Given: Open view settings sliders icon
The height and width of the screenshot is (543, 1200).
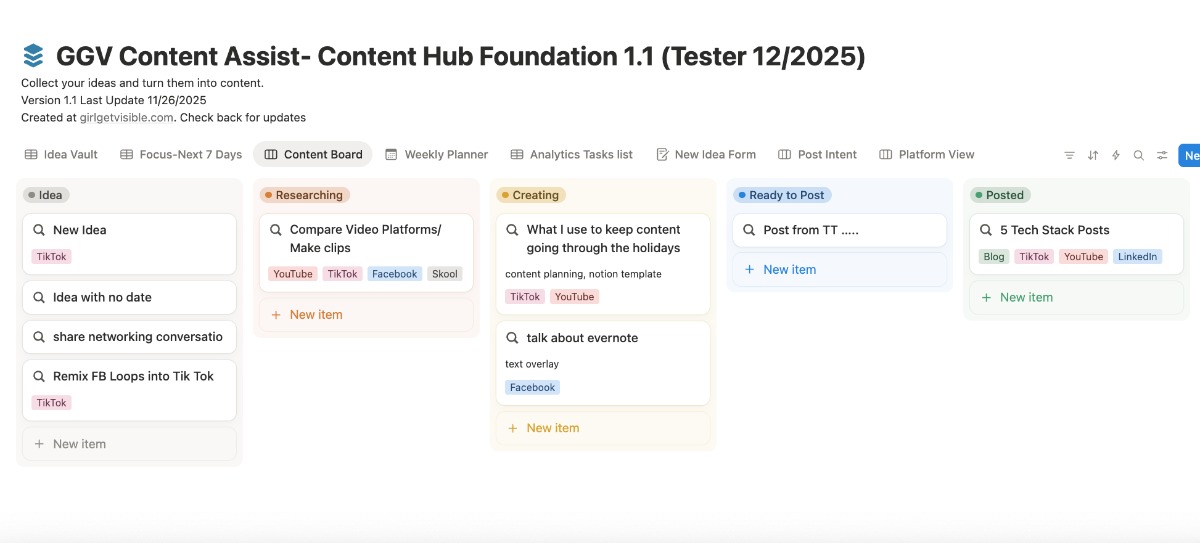Looking at the screenshot, I should (x=1162, y=155).
